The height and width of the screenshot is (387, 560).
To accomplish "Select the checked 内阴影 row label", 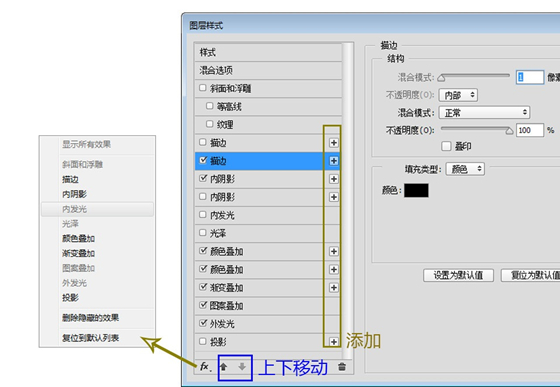I will 222,179.
